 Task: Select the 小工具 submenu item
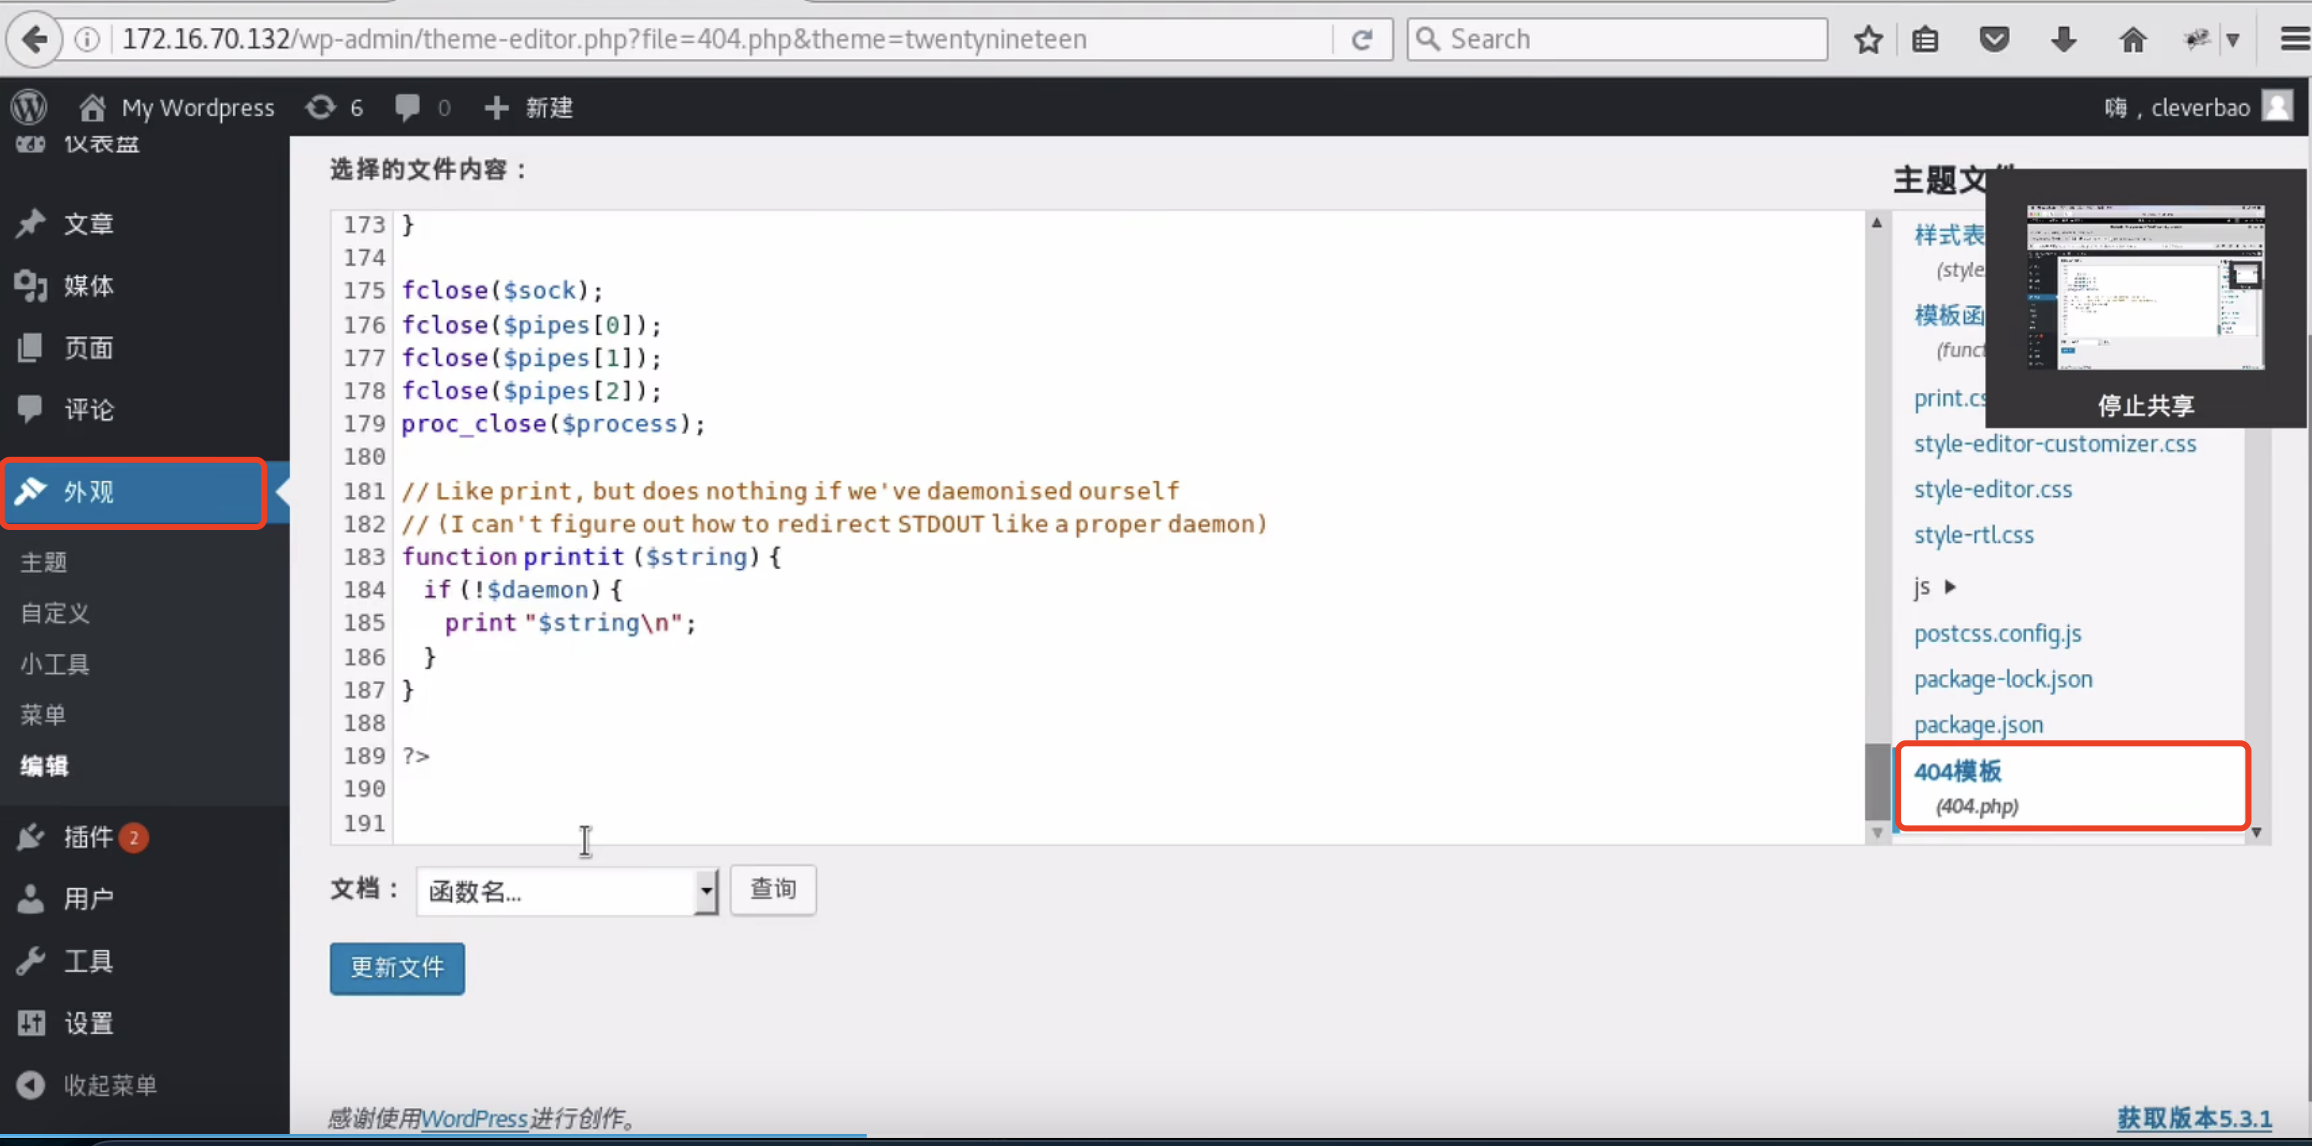click(55, 664)
